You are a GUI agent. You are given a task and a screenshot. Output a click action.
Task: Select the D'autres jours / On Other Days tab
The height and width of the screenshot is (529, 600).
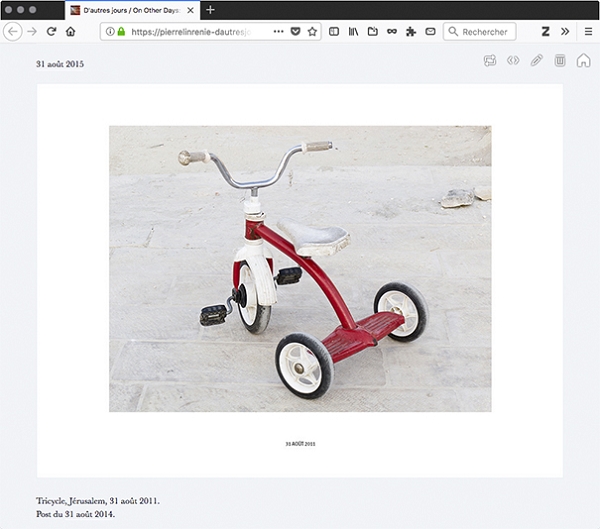(128, 10)
